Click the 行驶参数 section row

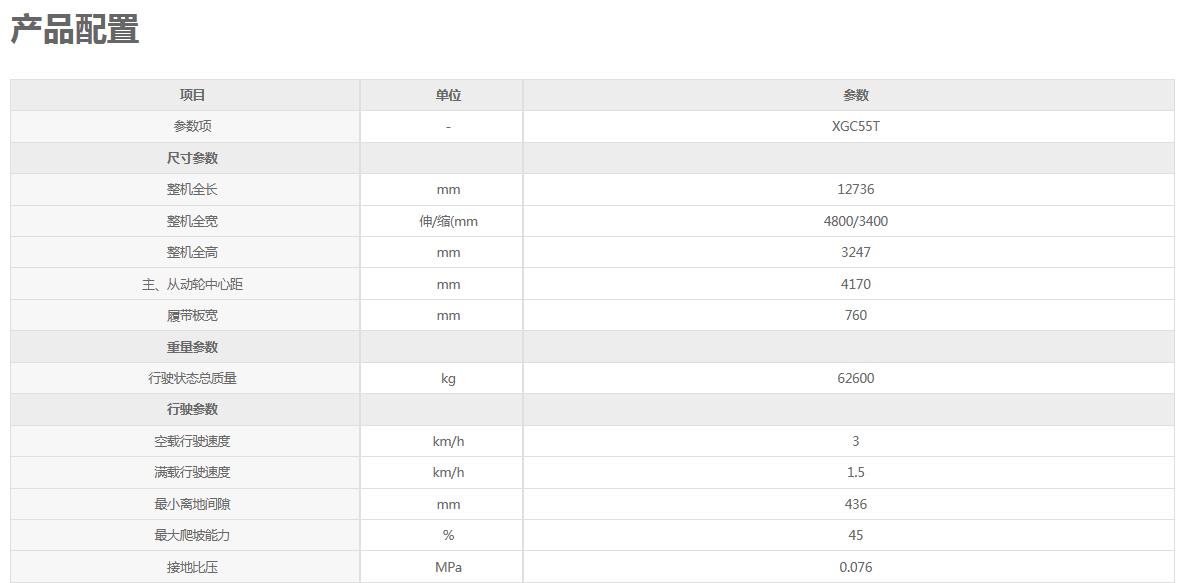point(592,409)
